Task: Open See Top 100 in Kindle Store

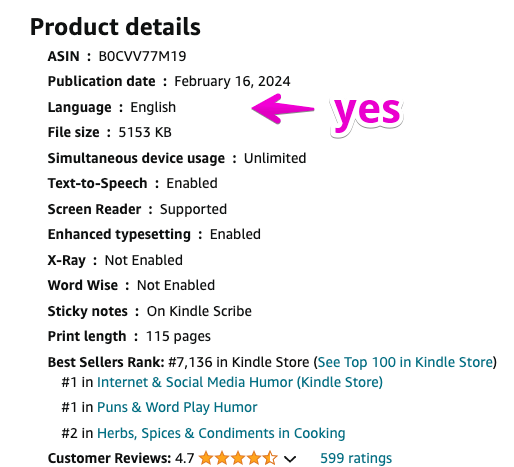Action: pyautogui.click(x=405, y=362)
